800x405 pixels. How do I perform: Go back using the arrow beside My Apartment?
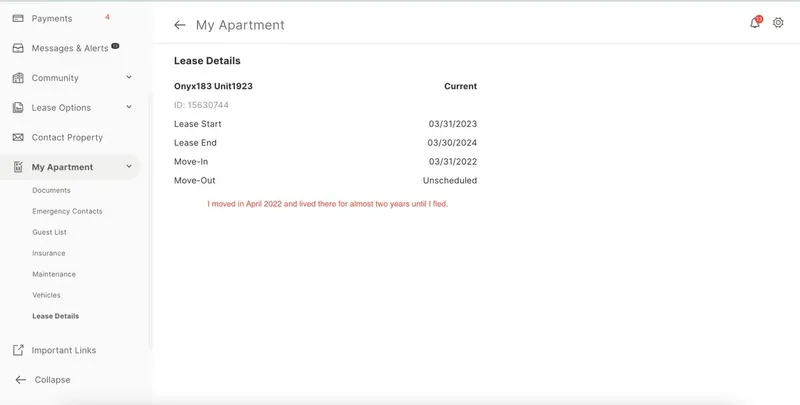pos(180,25)
